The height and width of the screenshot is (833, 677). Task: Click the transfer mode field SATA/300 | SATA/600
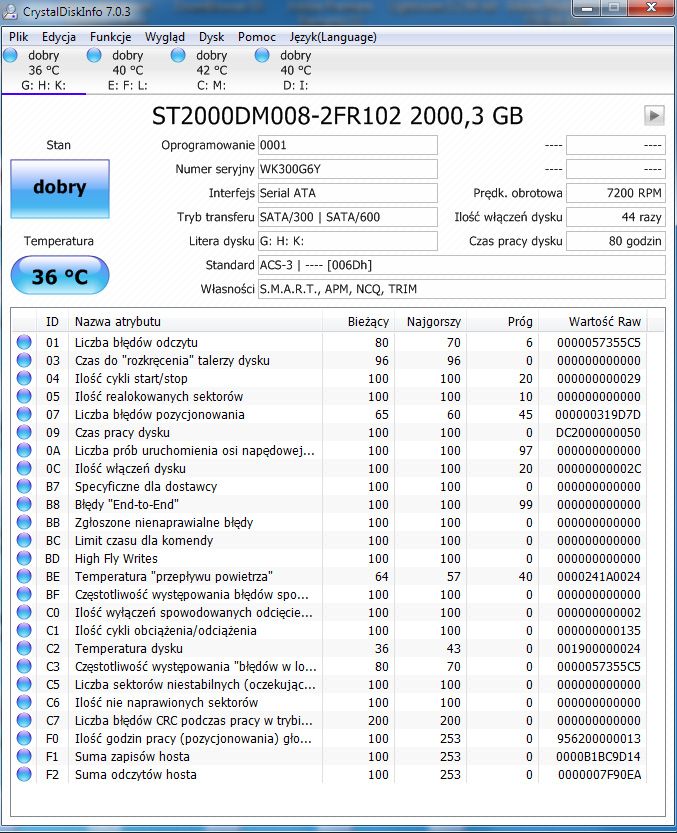pyautogui.click(x=348, y=217)
